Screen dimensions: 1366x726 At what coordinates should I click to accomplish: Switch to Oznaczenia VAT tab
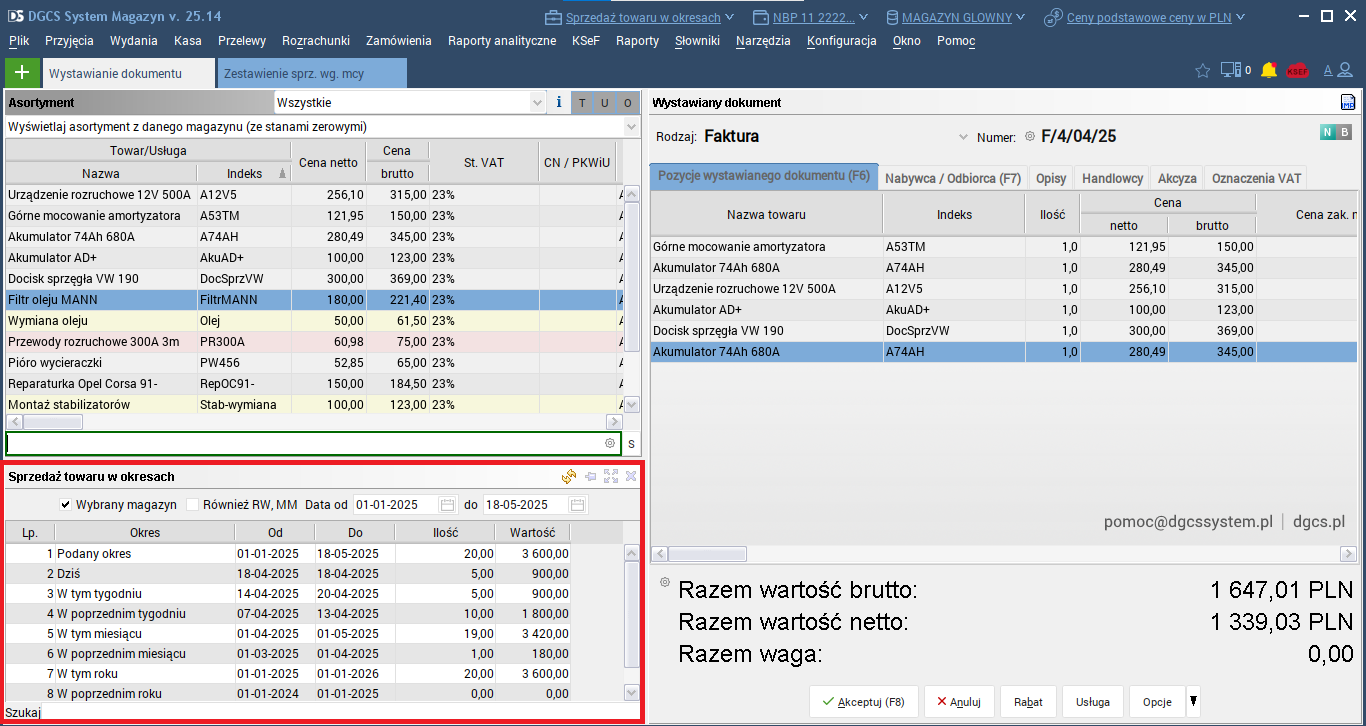1256,178
